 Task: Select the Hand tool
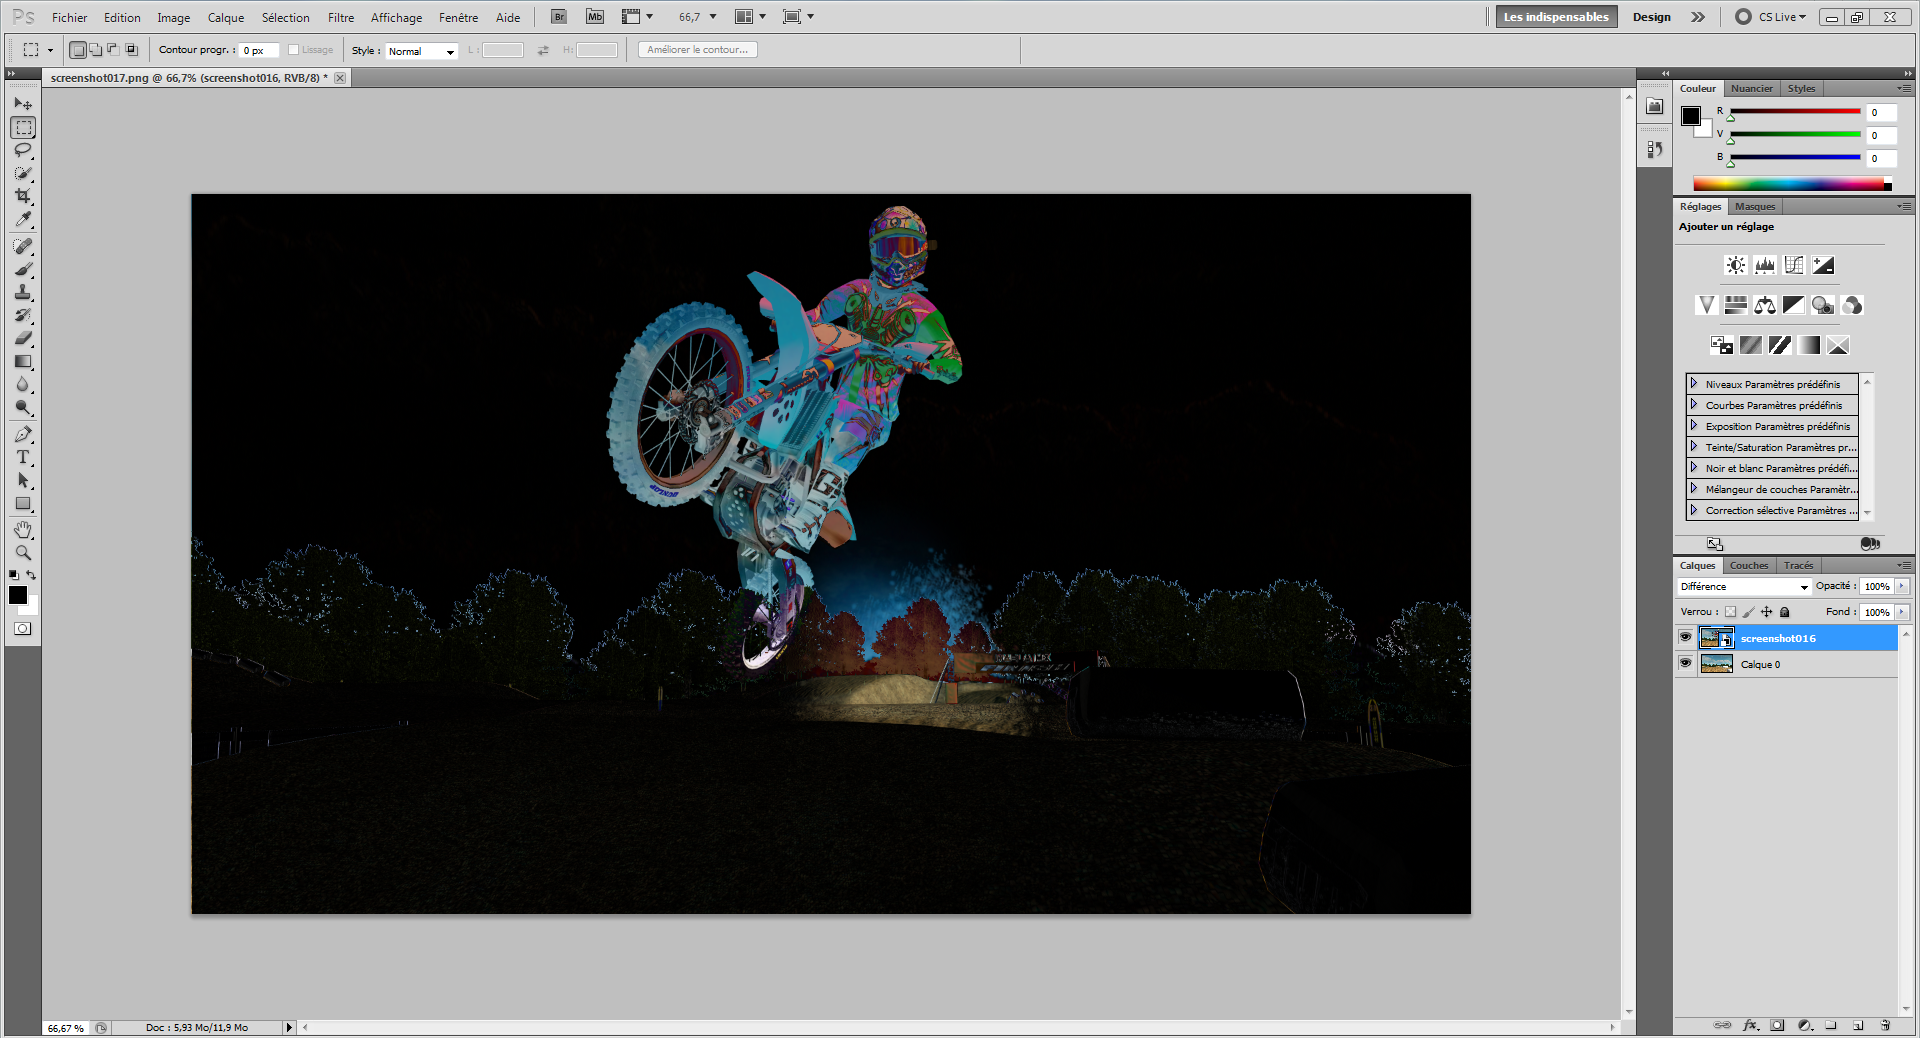click(23, 529)
